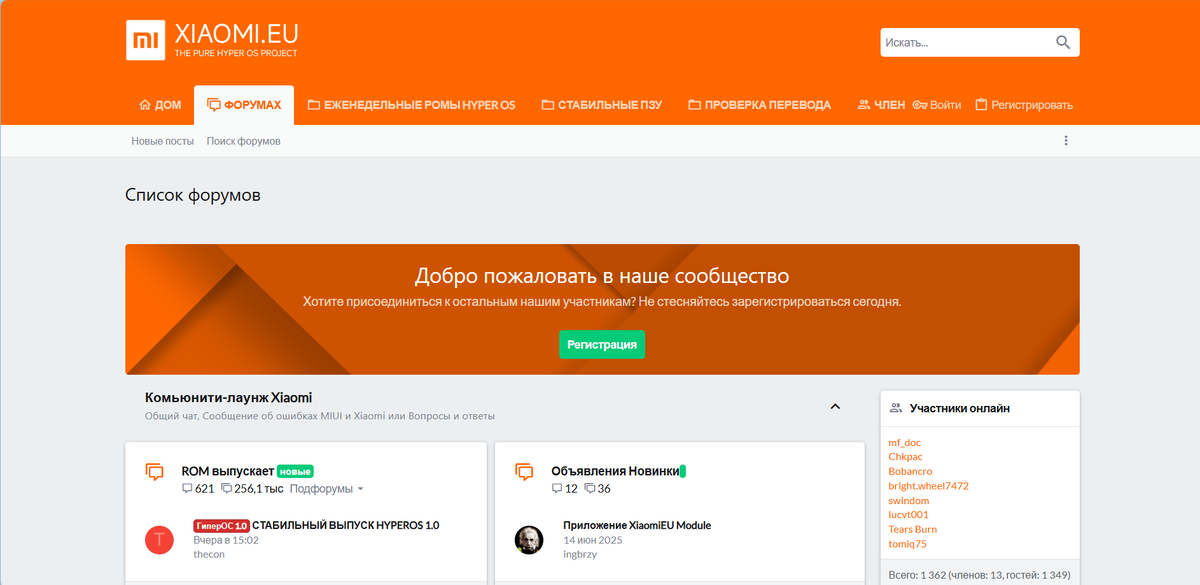Screen dimensions: 1200x585
Task: Open the Объявления Новинки forum
Action: (616, 471)
